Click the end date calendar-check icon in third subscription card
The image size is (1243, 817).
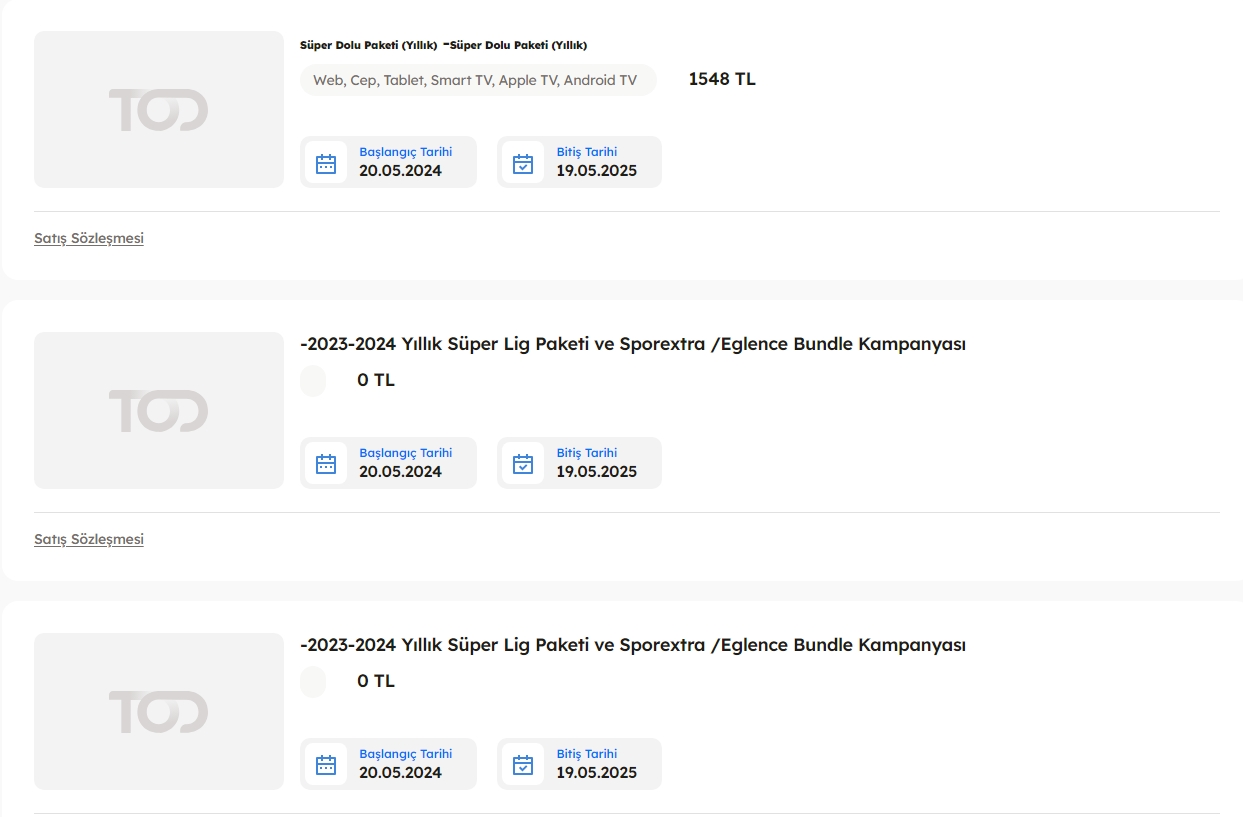523,765
